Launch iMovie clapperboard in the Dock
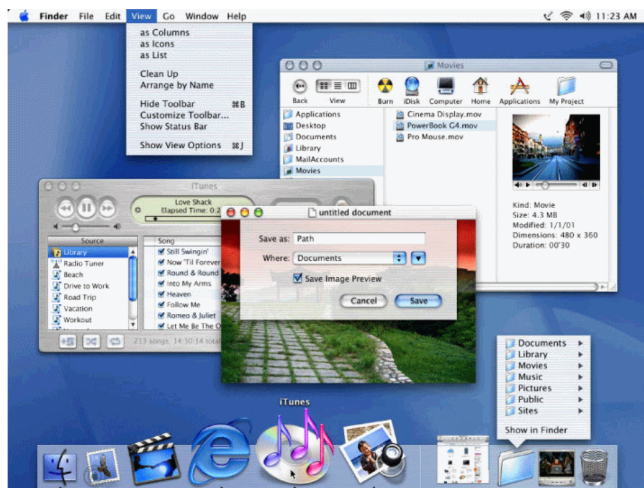The height and width of the screenshot is (488, 644). tap(153, 459)
